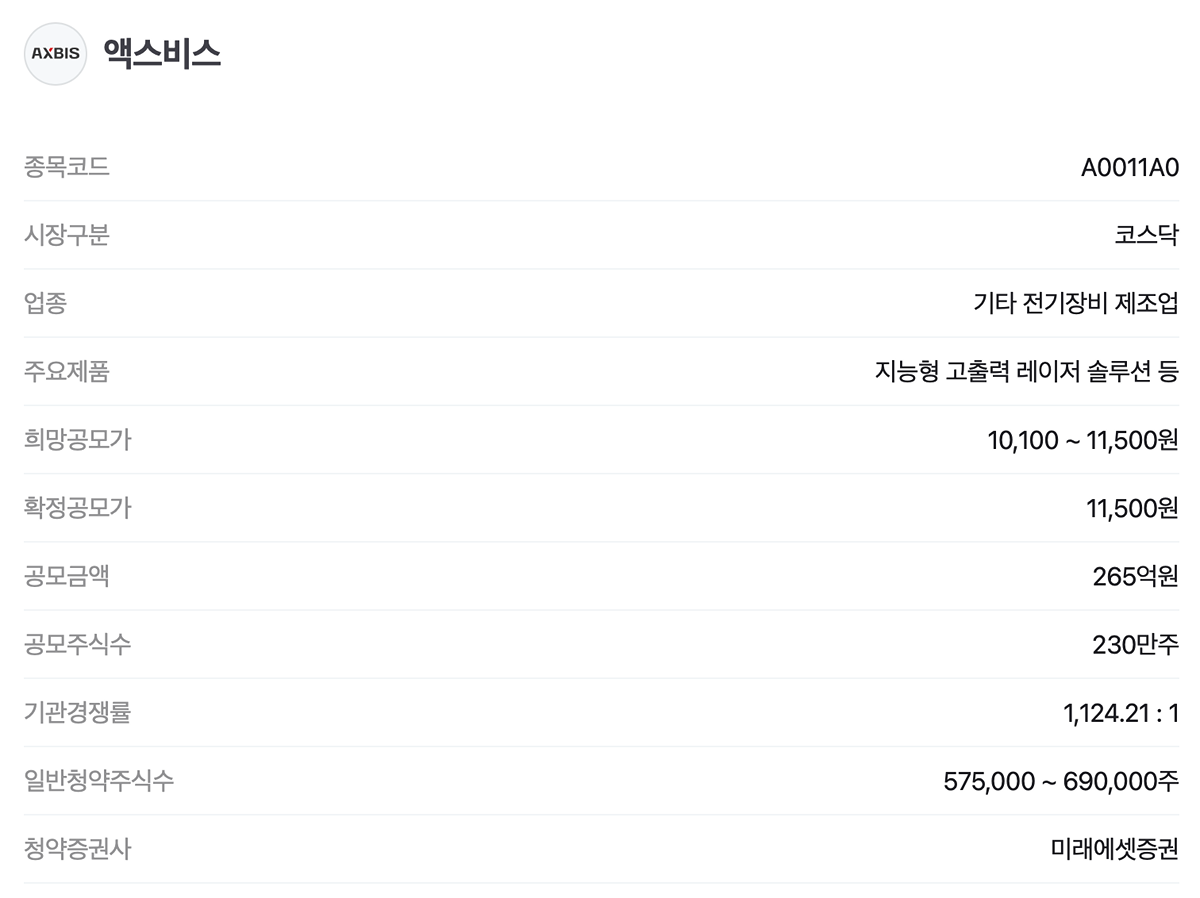Select the stock code A0011A0
The image size is (1200, 898).
(x=1129, y=168)
